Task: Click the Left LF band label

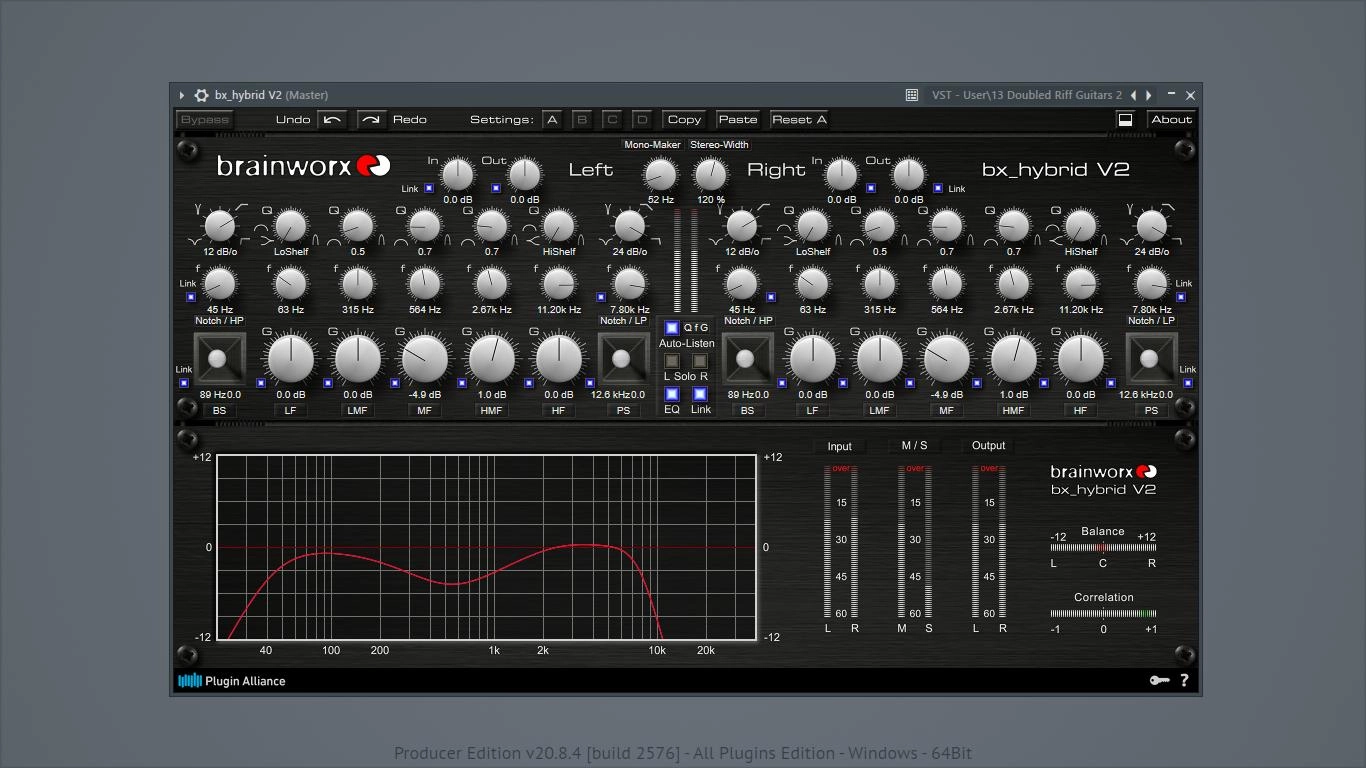Action: click(x=290, y=410)
